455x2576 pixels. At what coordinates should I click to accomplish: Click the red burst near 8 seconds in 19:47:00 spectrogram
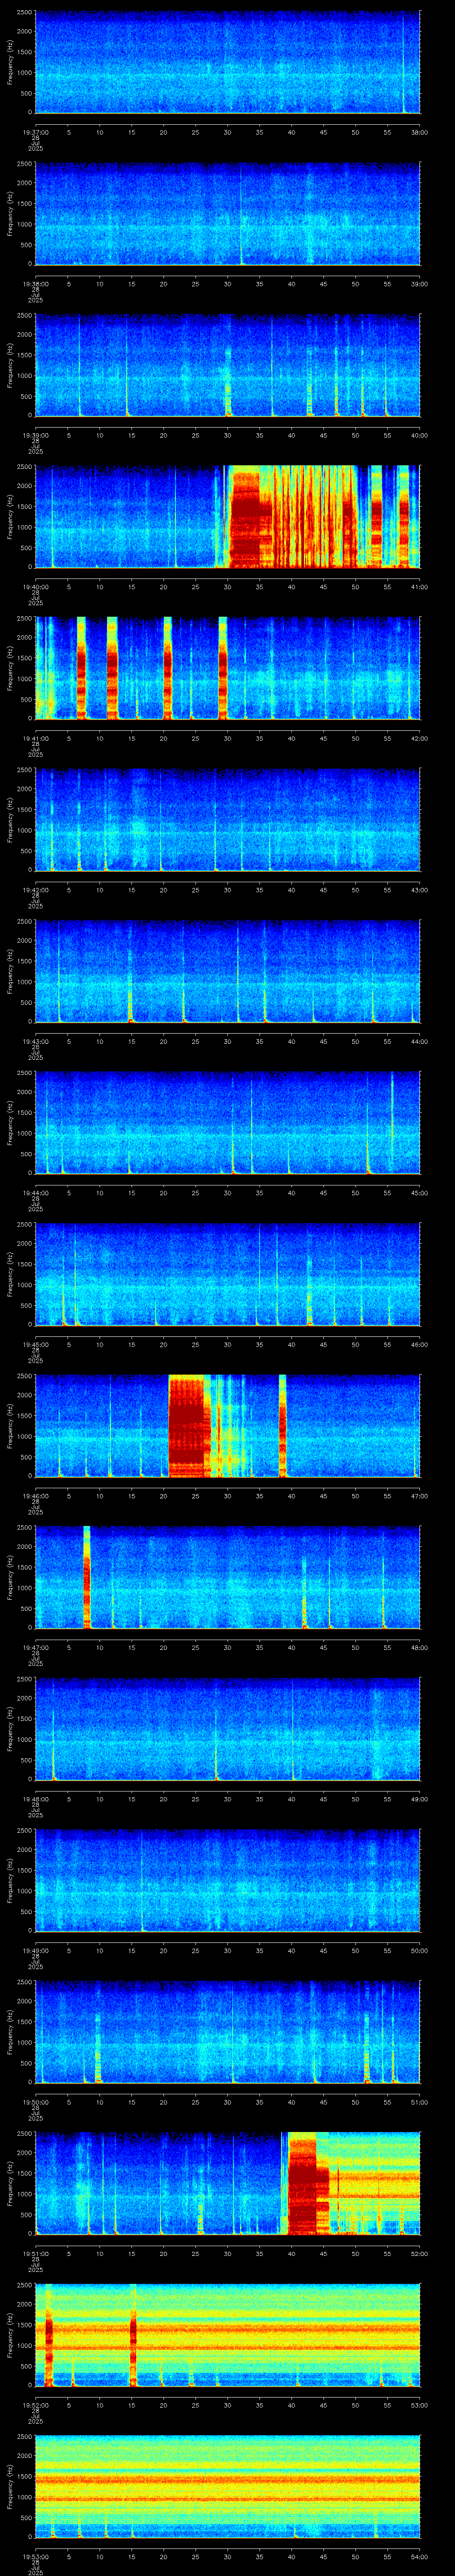[x=87, y=1577]
